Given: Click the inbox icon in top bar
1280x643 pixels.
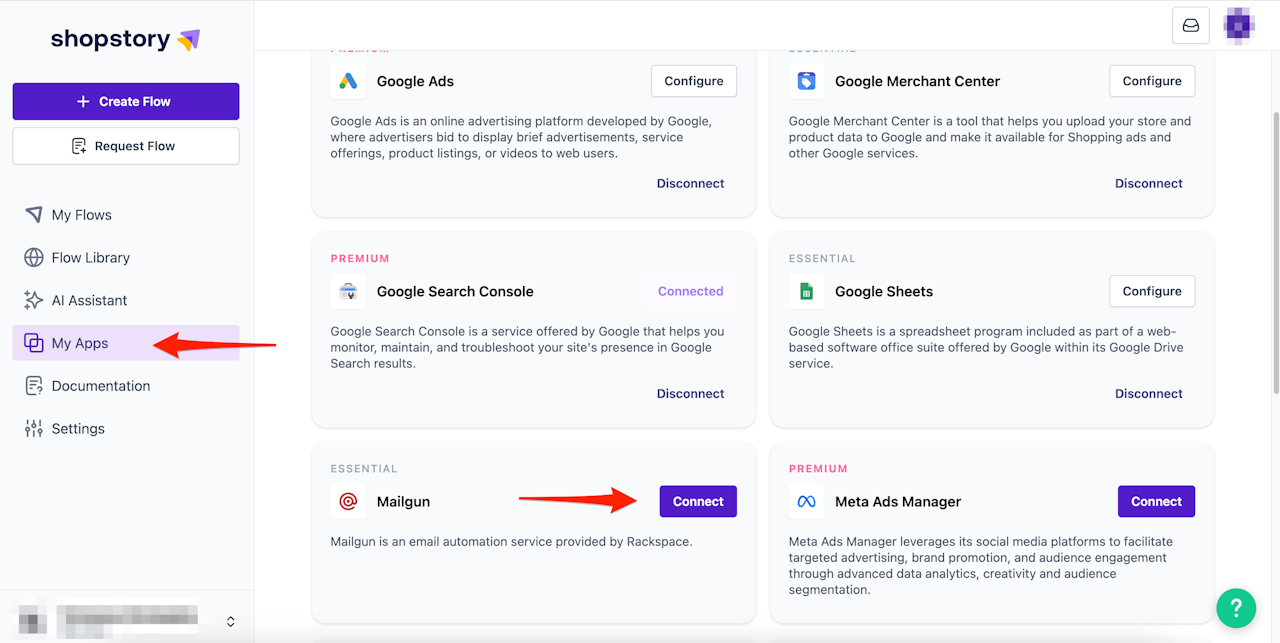Looking at the screenshot, I should (x=1191, y=26).
